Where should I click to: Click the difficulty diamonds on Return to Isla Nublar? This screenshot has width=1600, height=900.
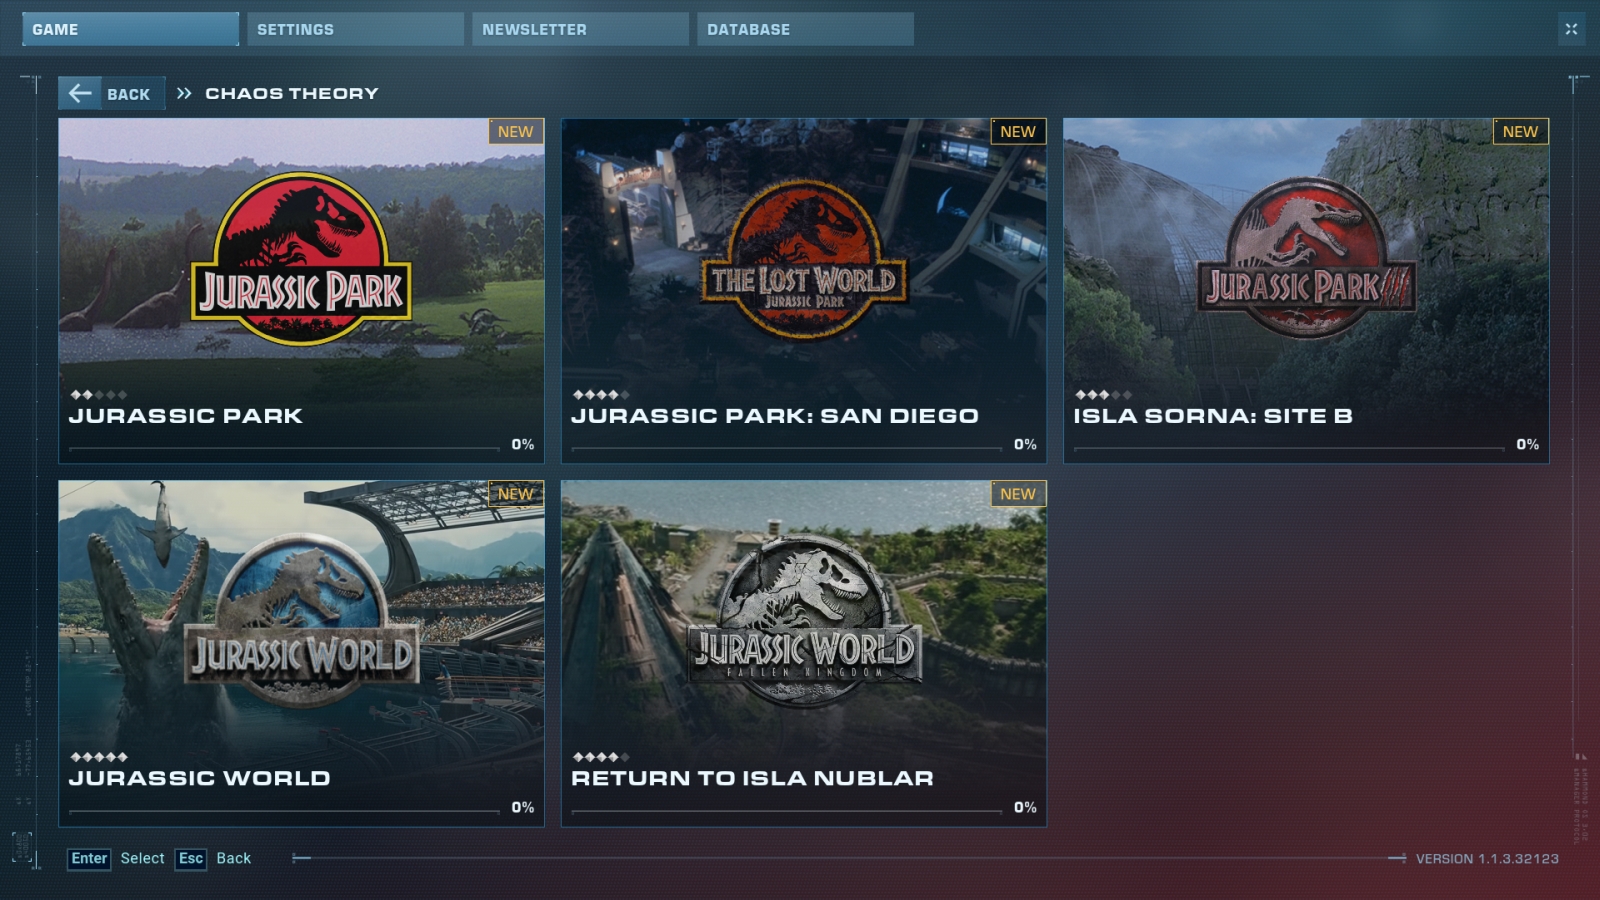601,757
